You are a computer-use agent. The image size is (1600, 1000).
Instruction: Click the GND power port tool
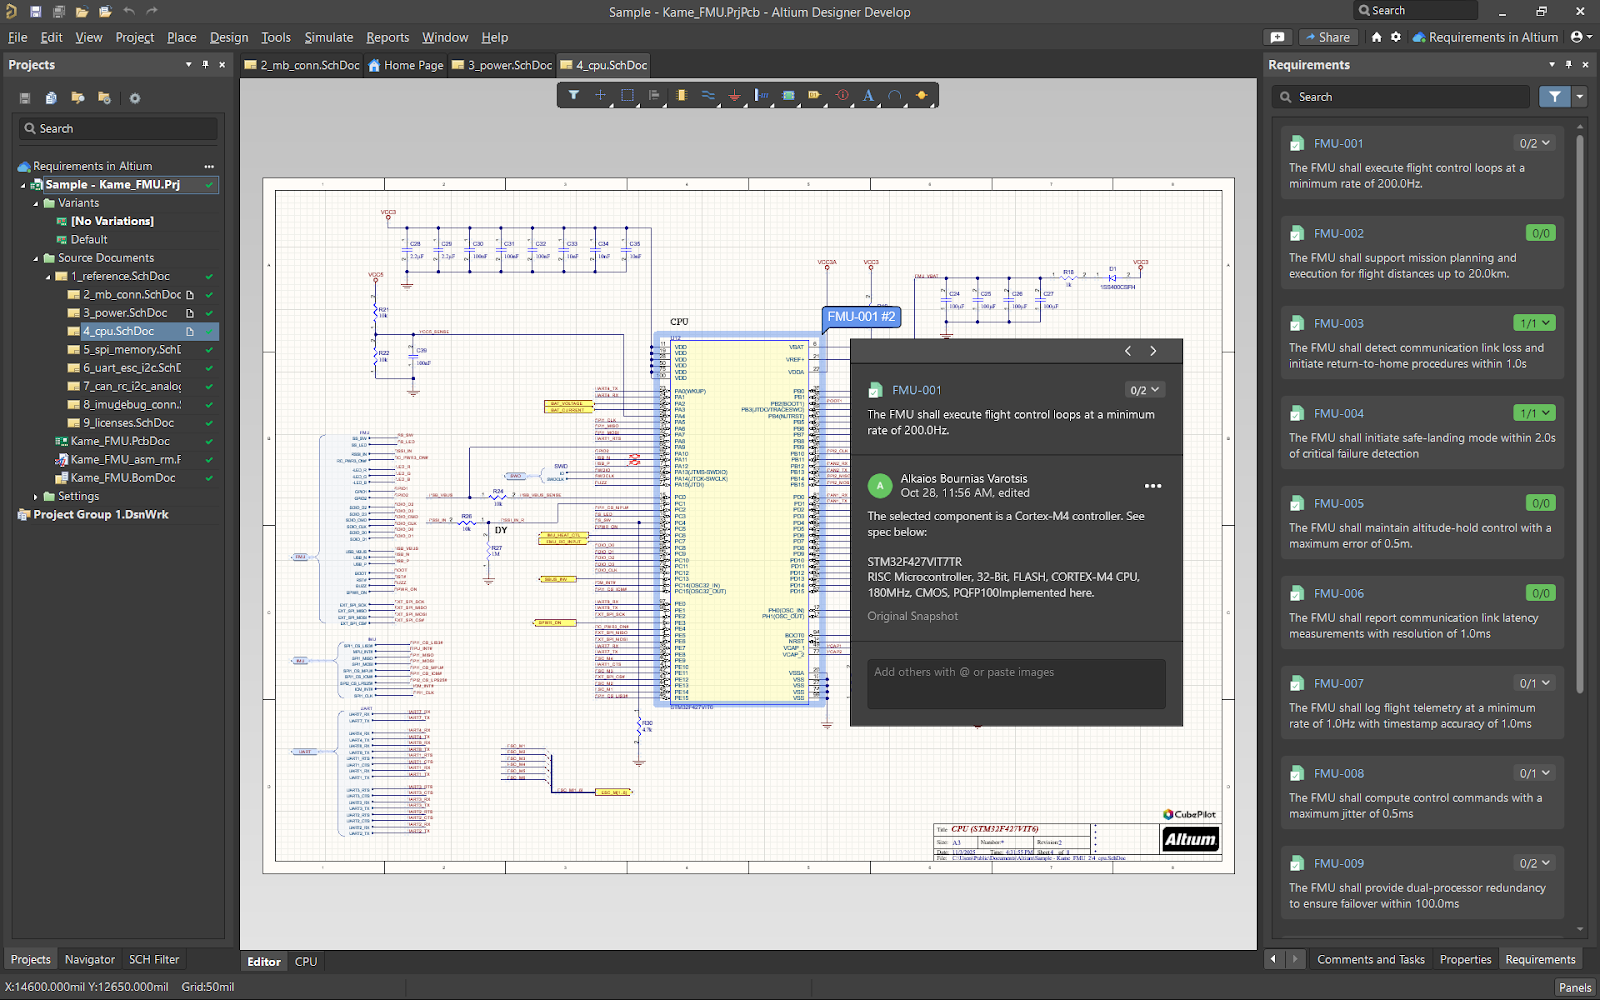click(734, 96)
